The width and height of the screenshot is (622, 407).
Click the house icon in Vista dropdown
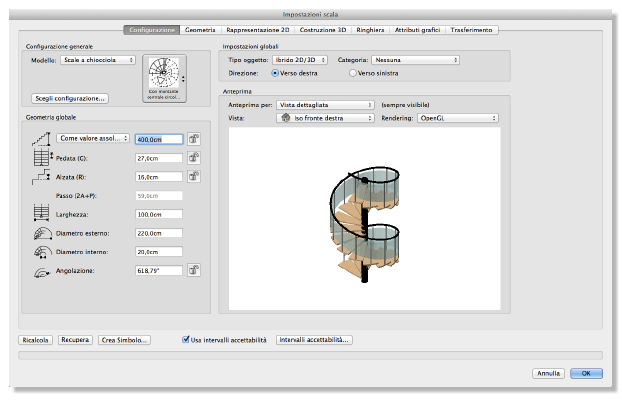tap(285, 118)
